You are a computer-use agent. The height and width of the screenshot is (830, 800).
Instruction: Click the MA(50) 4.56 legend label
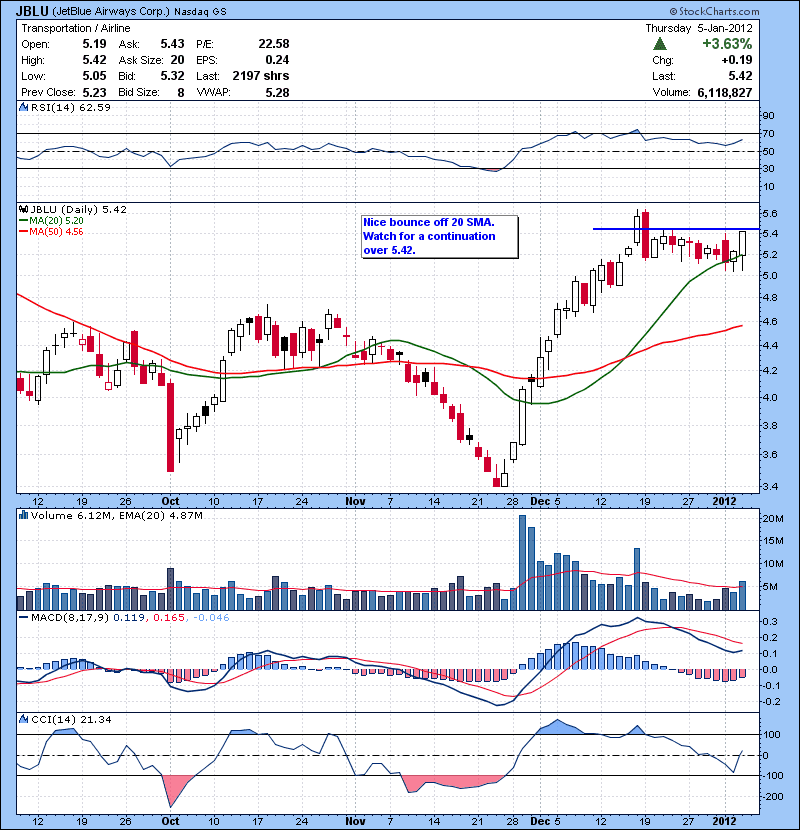pos(57,231)
